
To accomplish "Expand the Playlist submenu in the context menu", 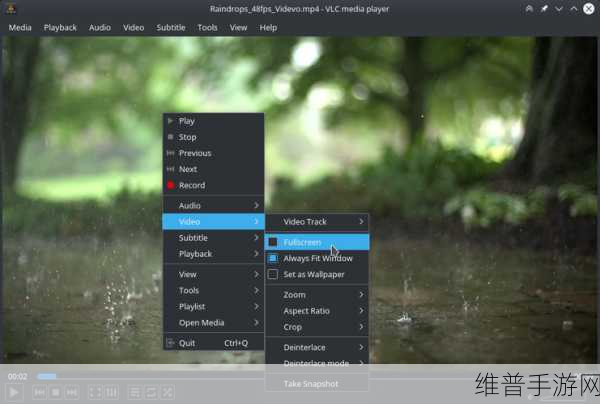I will pos(213,306).
